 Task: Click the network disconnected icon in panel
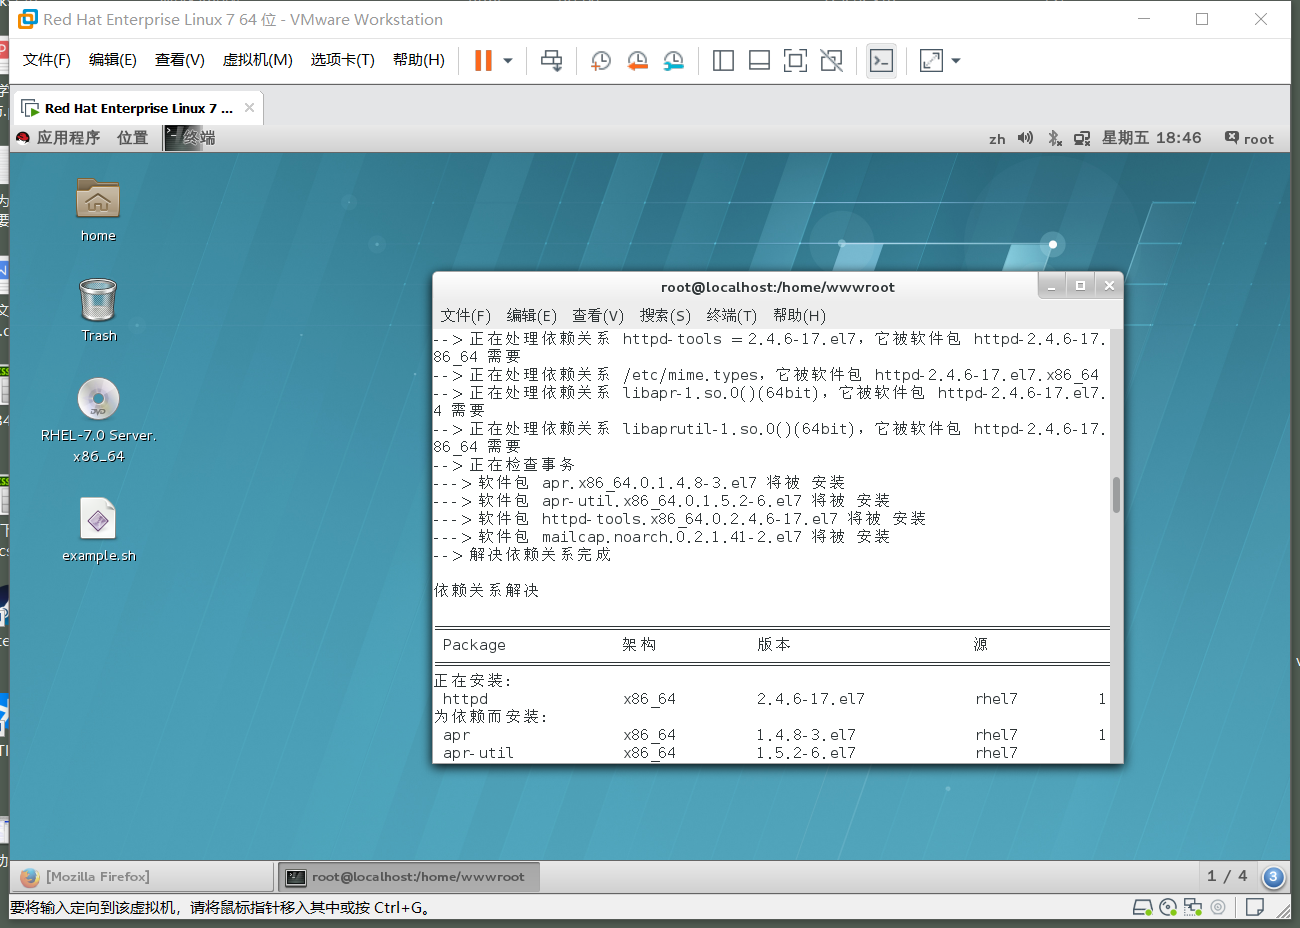point(1082,138)
